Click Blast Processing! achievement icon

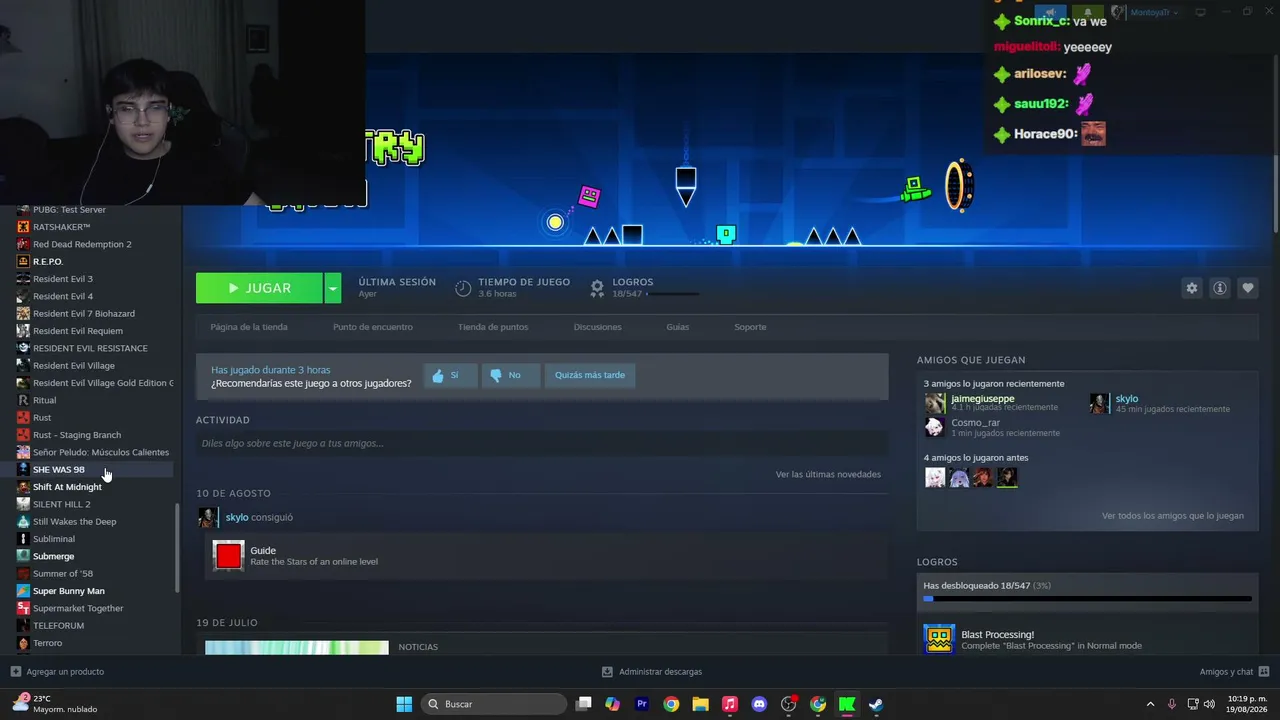(x=939, y=639)
